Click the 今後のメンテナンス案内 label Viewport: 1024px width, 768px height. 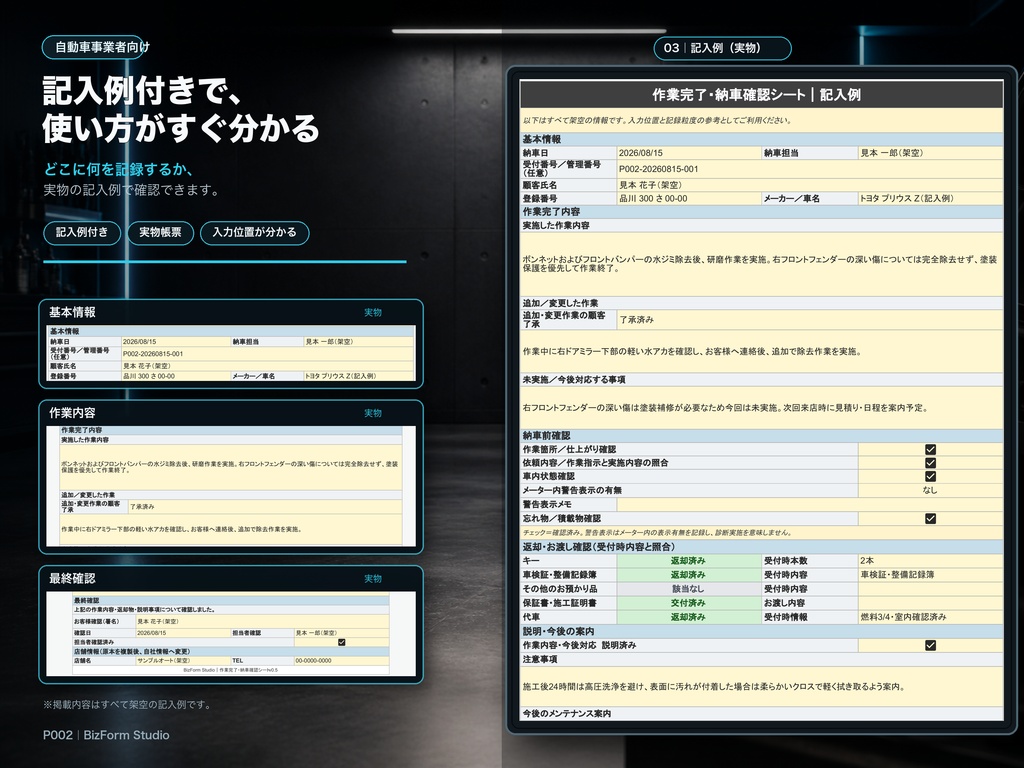567,714
